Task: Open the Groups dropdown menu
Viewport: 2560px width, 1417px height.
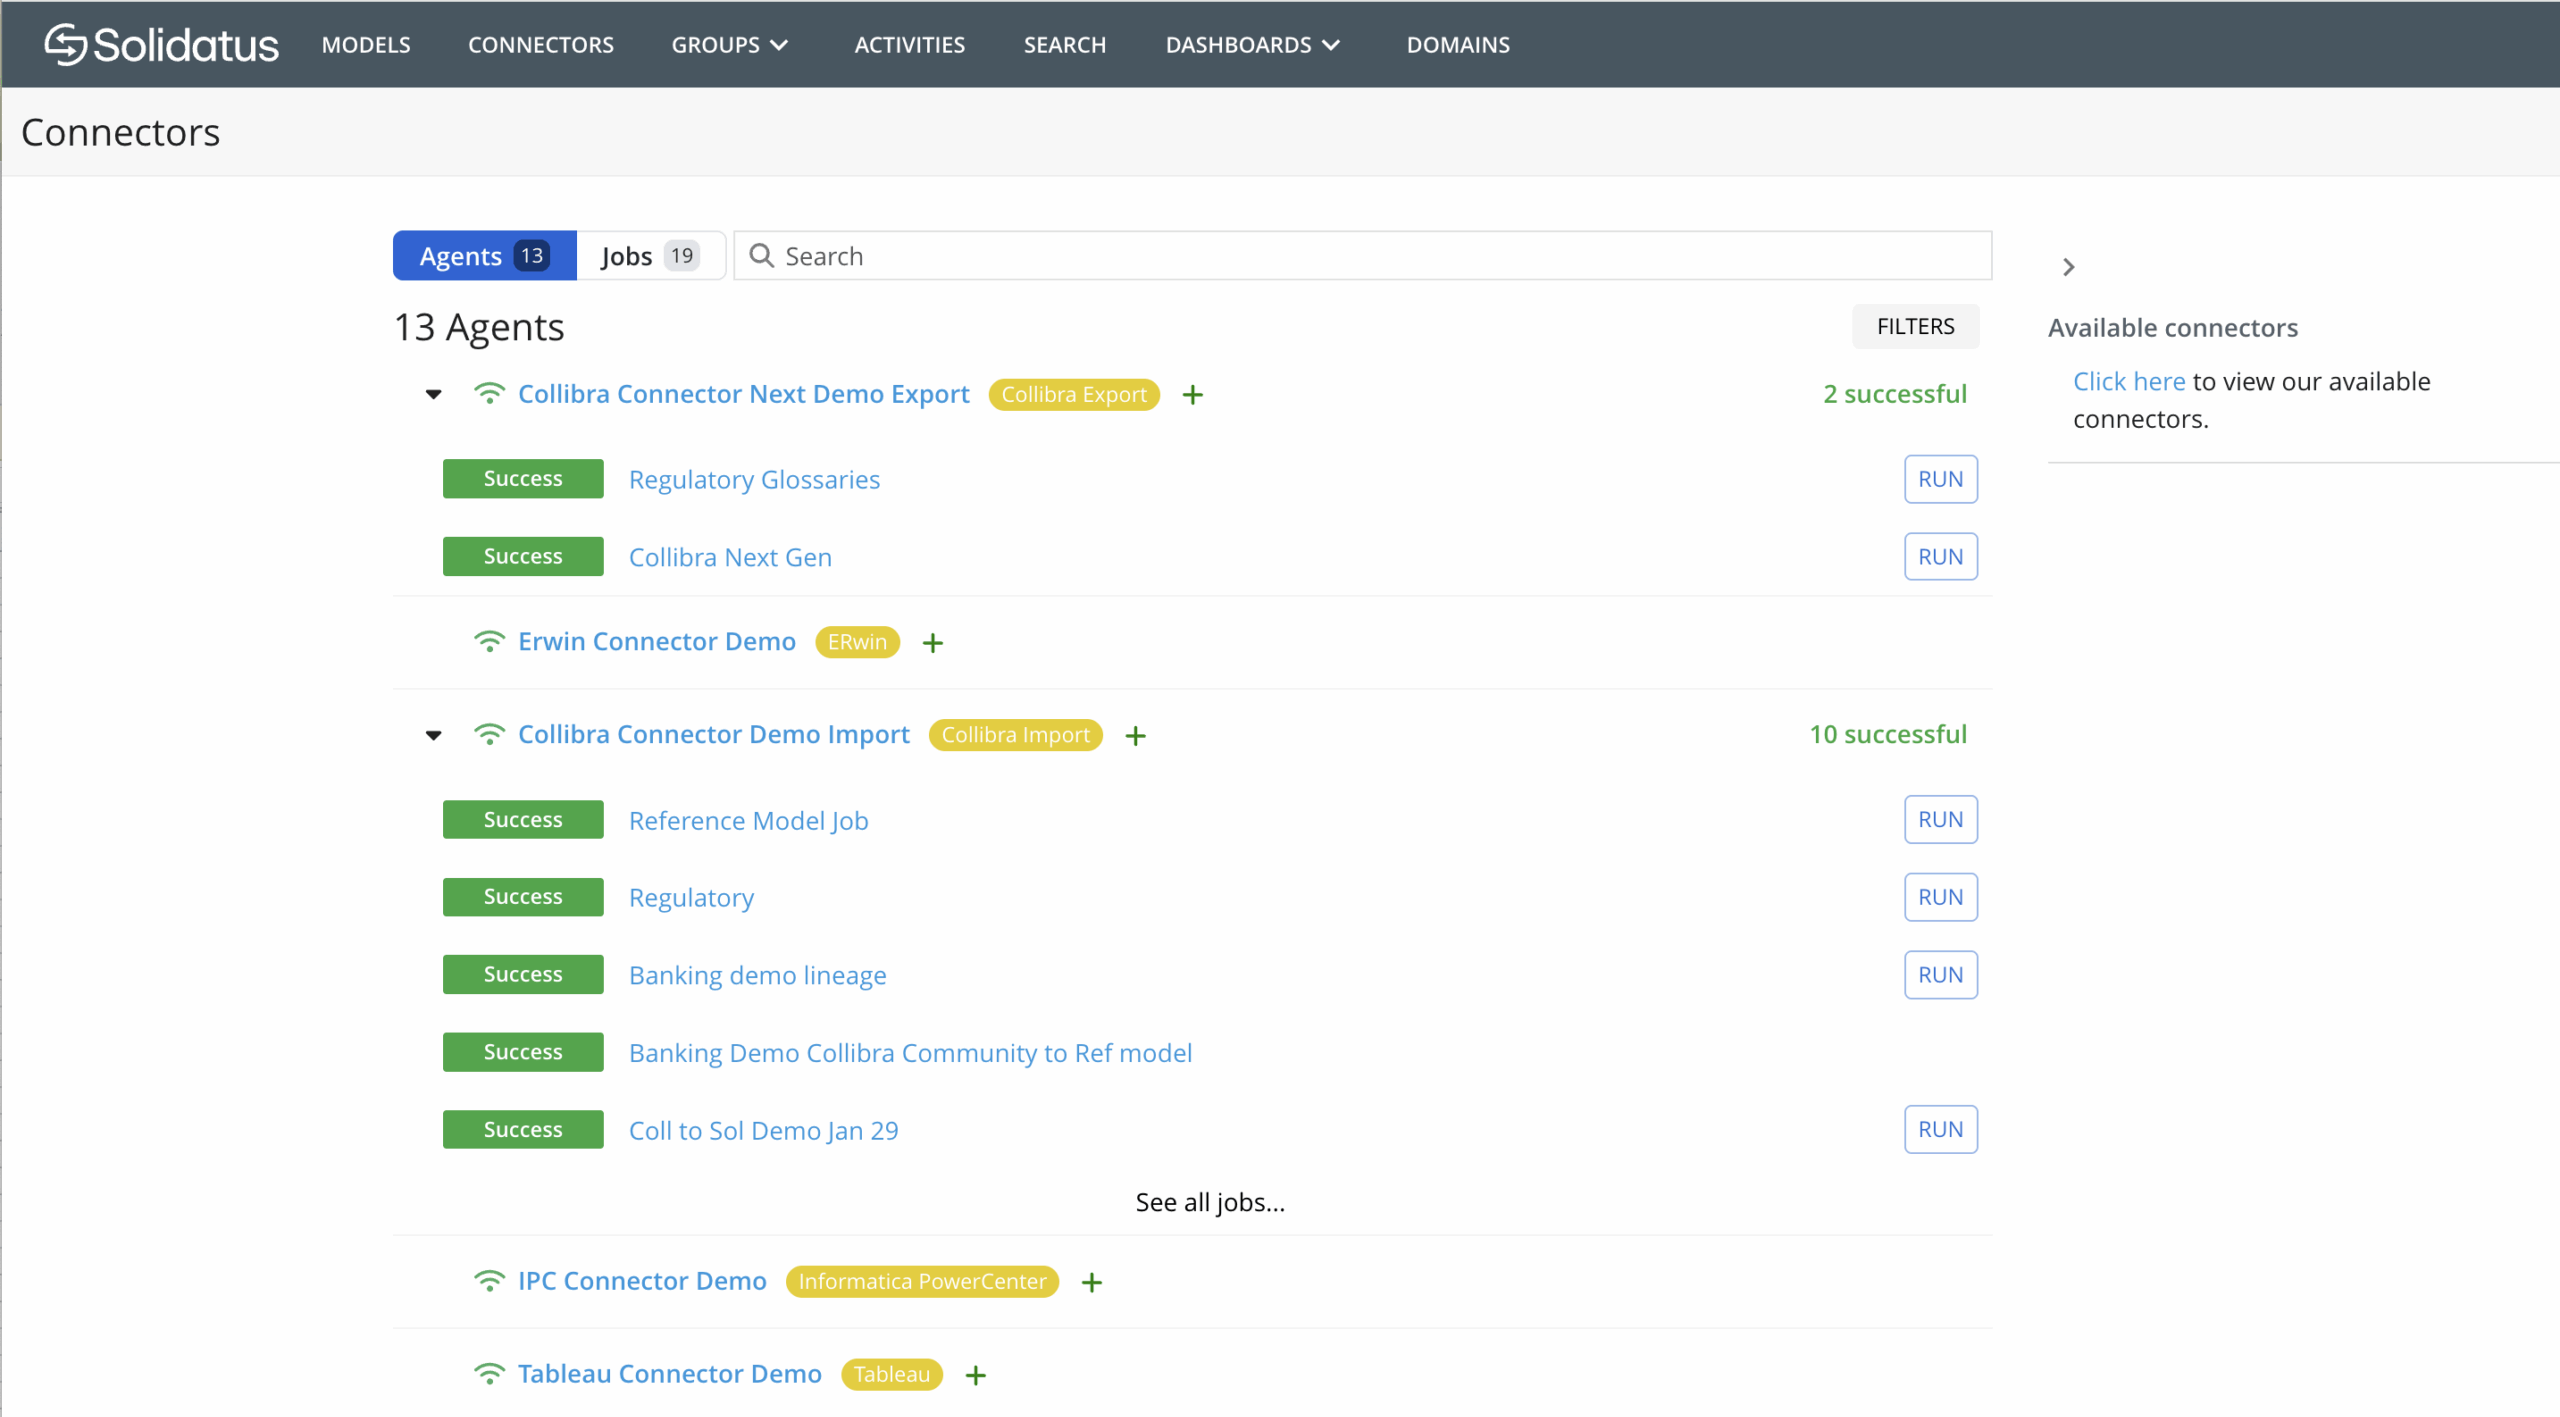Action: point(730,45)
